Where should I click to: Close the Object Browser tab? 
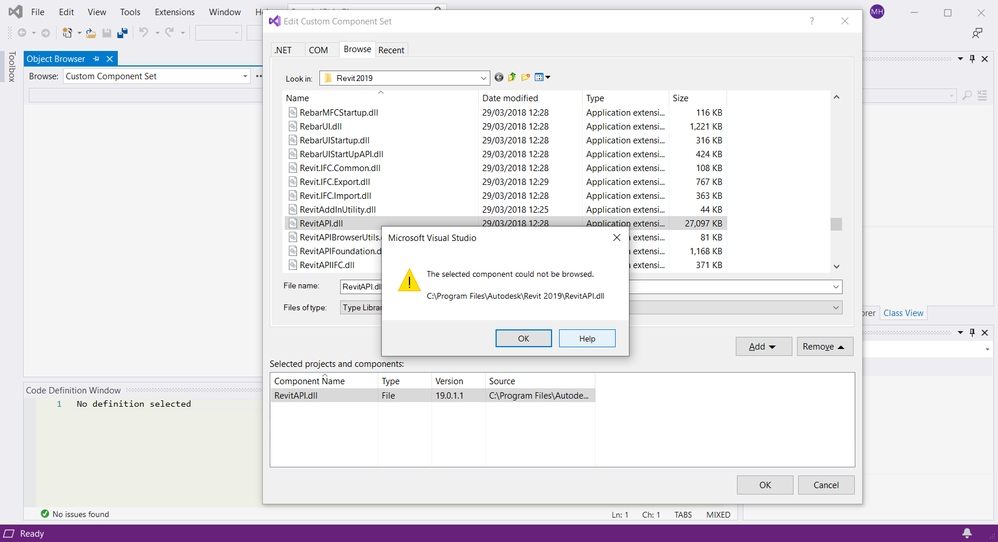tap(109, 59)
